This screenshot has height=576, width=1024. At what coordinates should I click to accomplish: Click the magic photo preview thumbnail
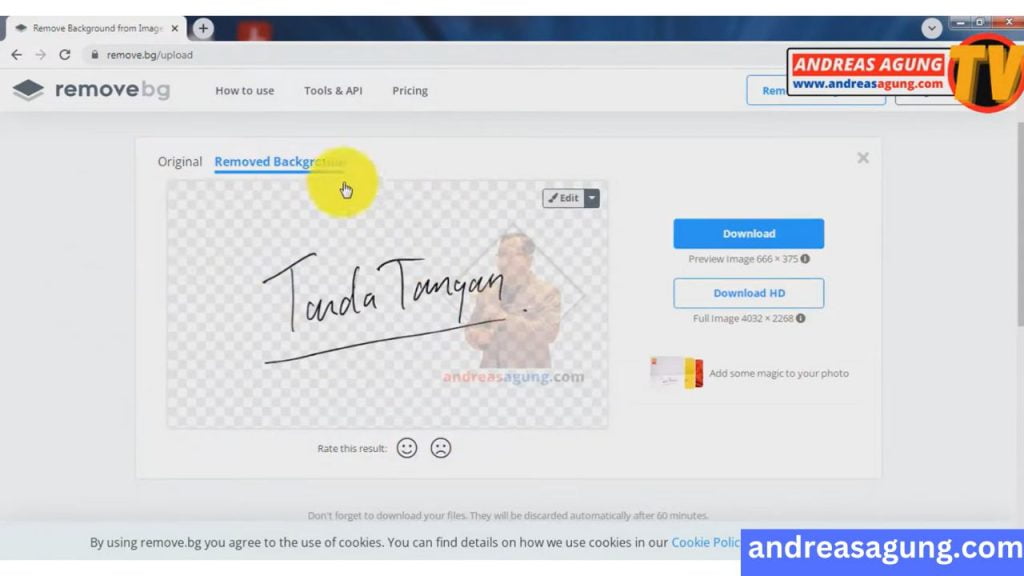coord(678,373)
